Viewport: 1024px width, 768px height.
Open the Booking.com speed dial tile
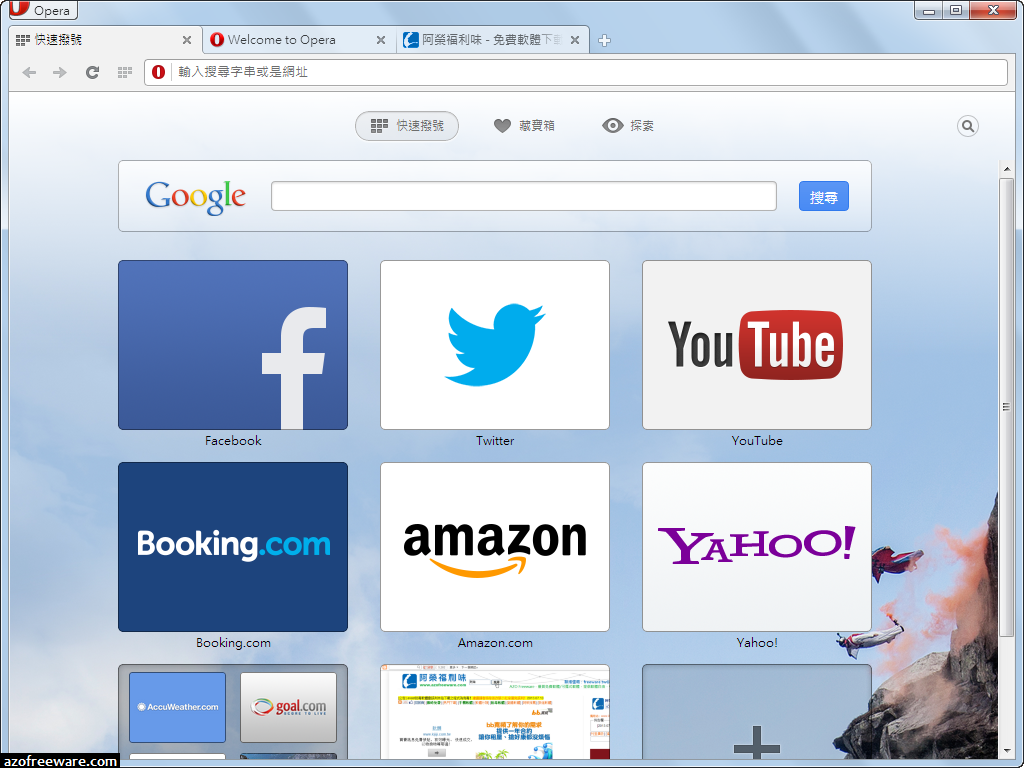[x=233, y=547]
